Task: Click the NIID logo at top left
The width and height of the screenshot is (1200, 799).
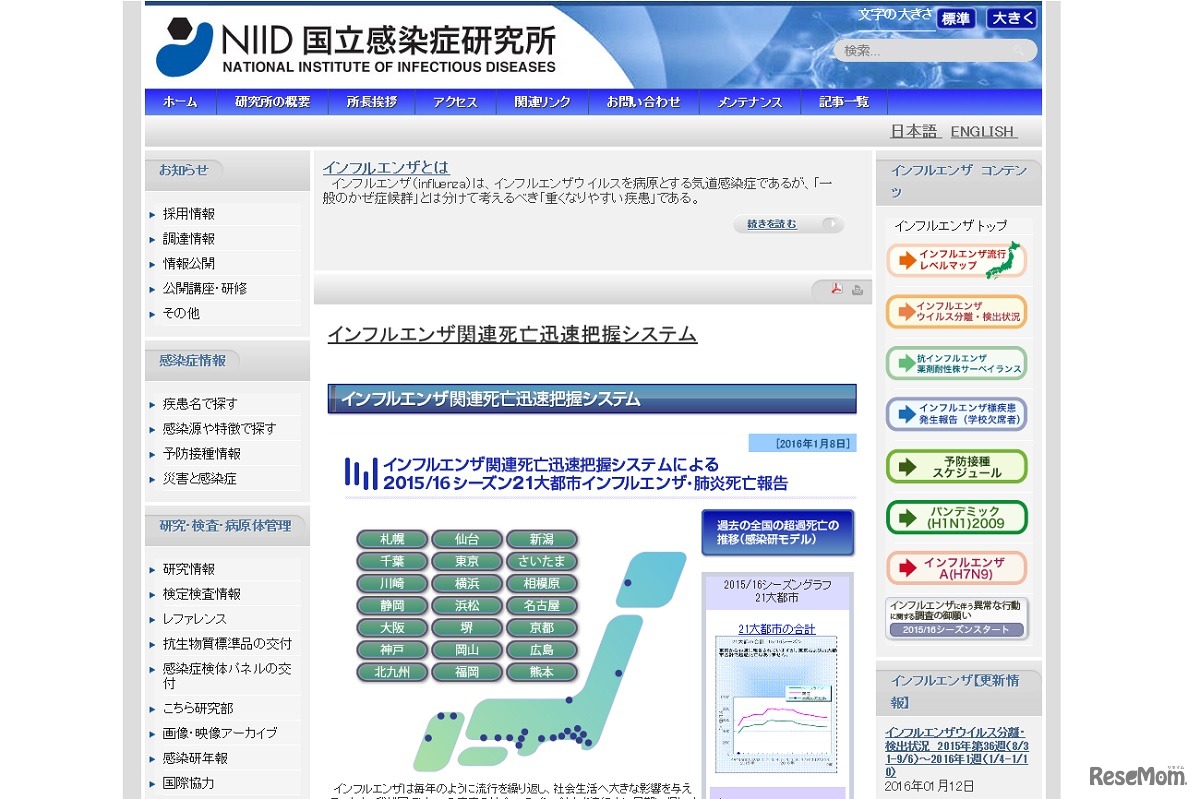Action: 355,49
